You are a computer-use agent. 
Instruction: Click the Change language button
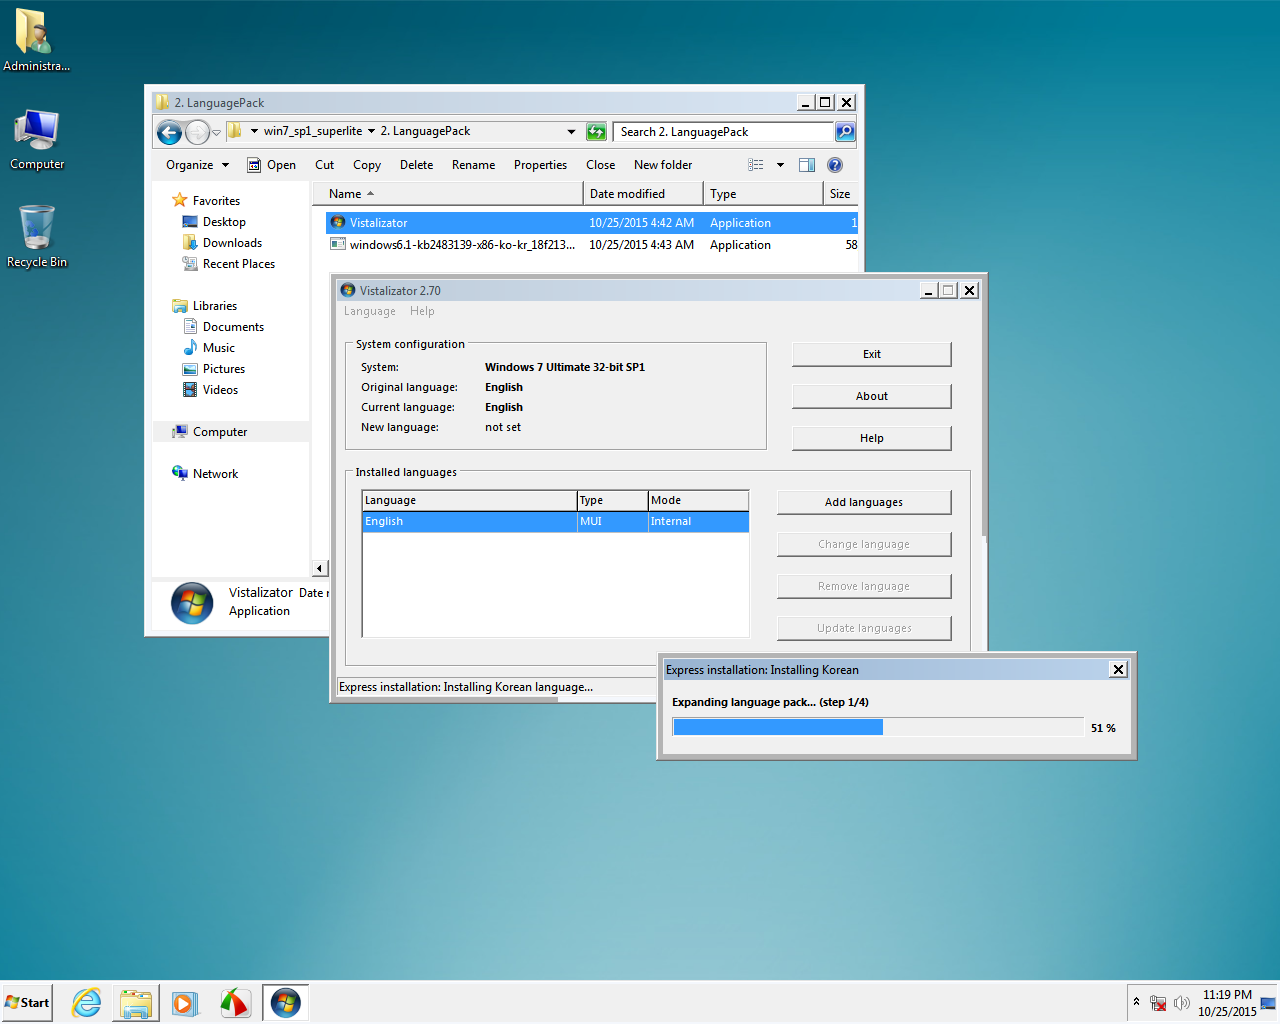tap(864, 544)
